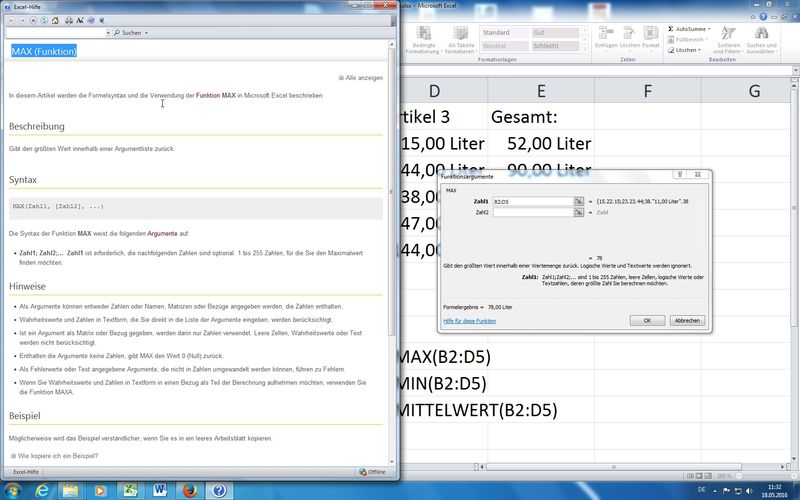Click the help search text field
Viewport: 800px width, 500px height.
click(x=56, y=33)
